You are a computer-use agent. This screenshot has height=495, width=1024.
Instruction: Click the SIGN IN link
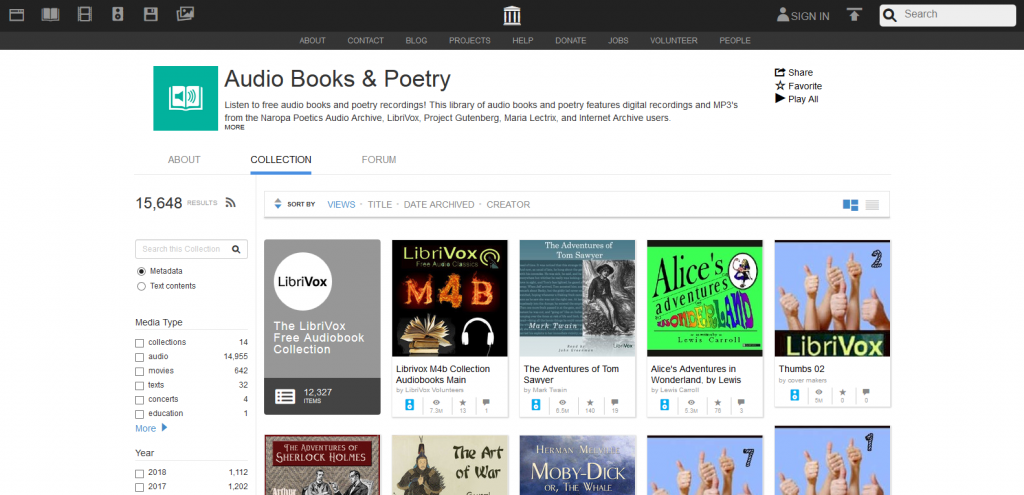click(810, 16)
